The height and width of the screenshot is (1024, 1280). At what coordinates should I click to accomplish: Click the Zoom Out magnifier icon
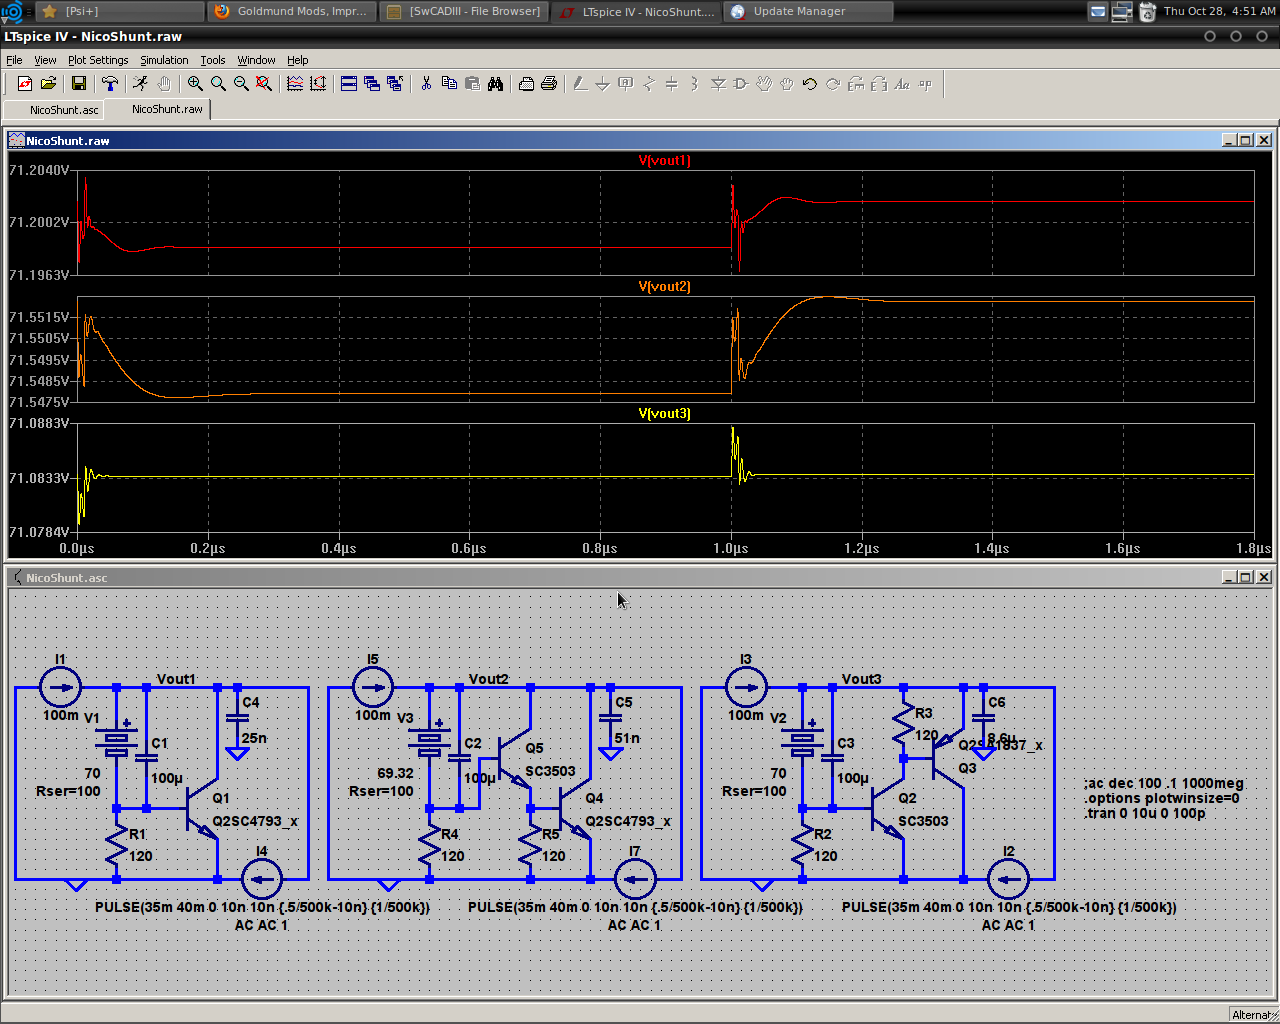click(241, 84)
